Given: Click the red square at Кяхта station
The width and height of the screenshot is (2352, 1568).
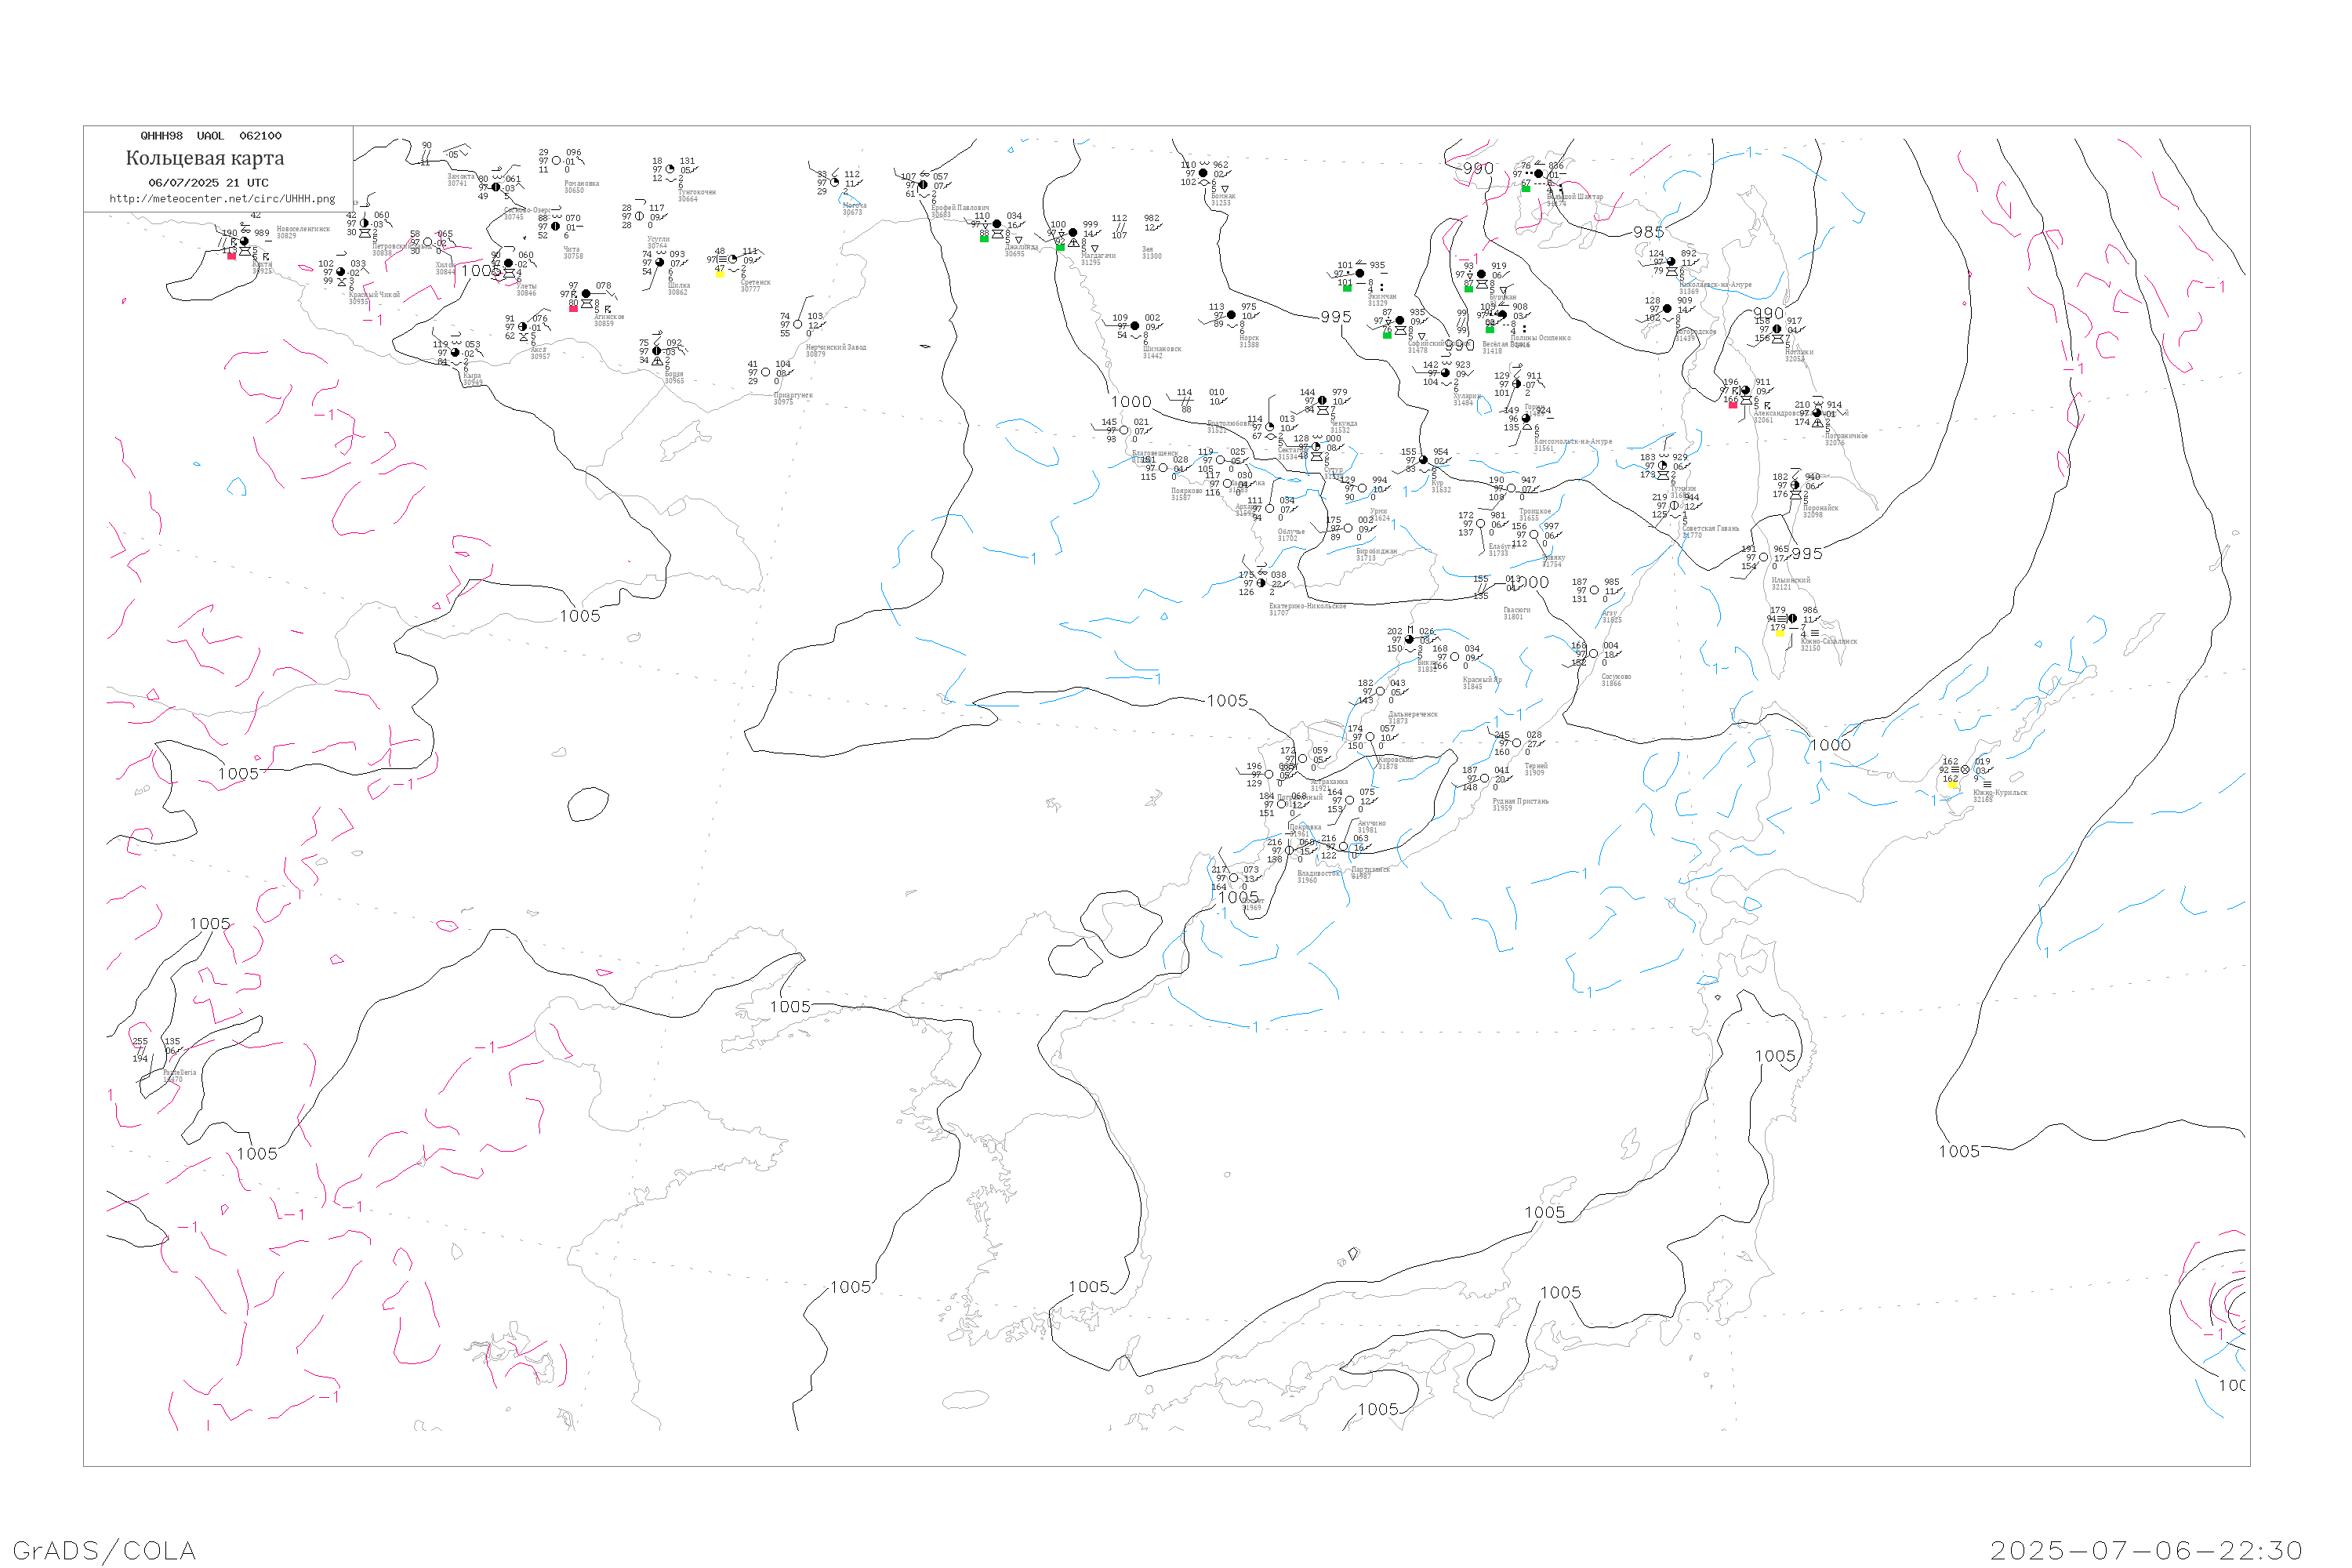Looking at the screenshot, I should point(232,256).
